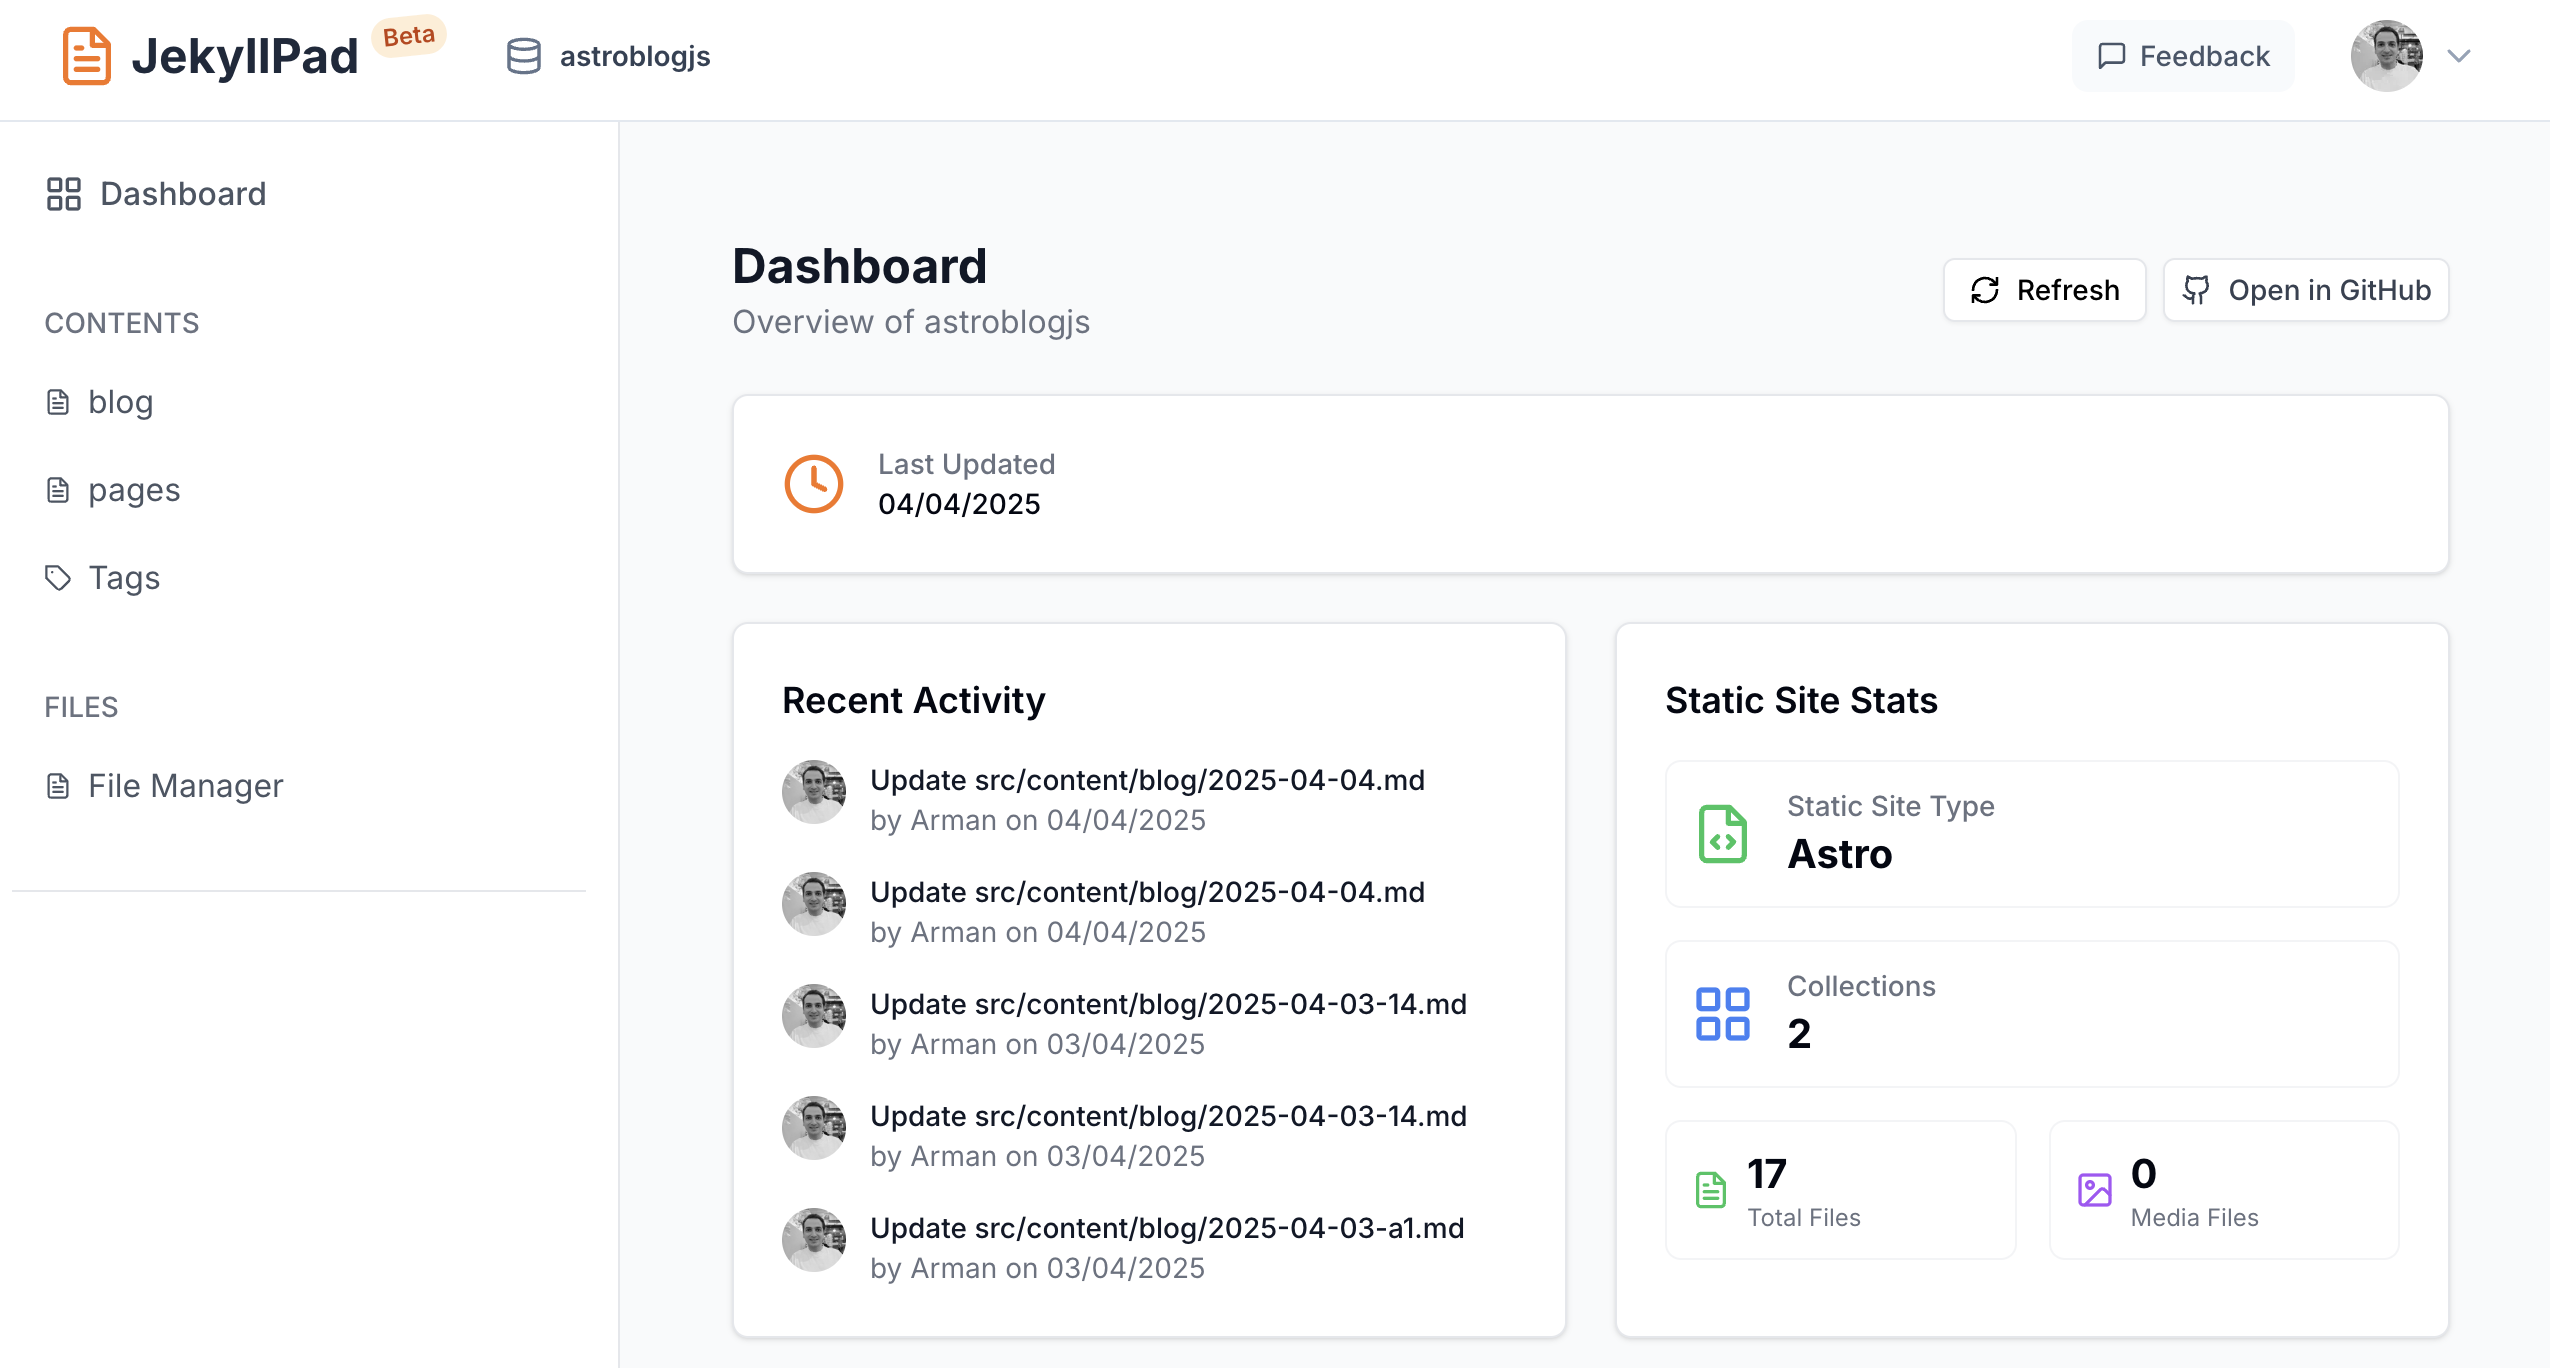Click the Refresh button
The height and width of the screenshot is (1368, 2550).
(2044, 290)
